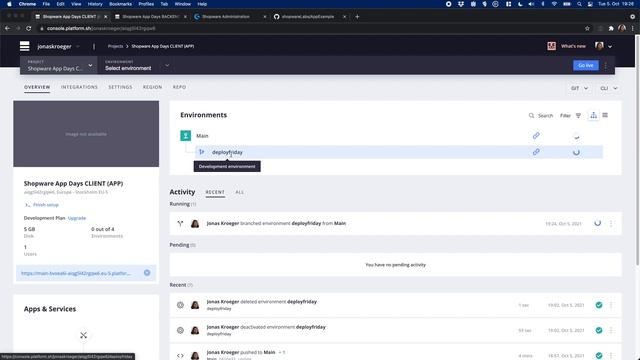Expand the Project selector dropdown
This screenshot has width=640, height=360.
[x=60, y=65]
